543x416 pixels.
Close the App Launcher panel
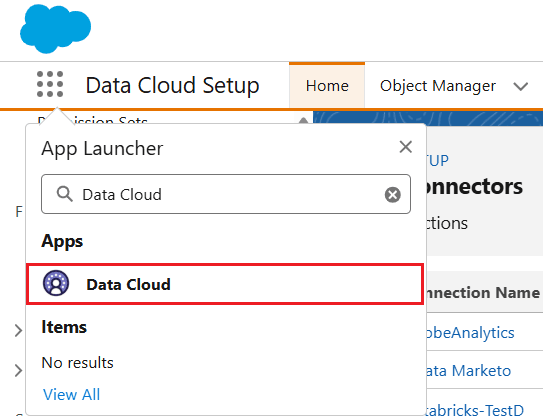406,147
